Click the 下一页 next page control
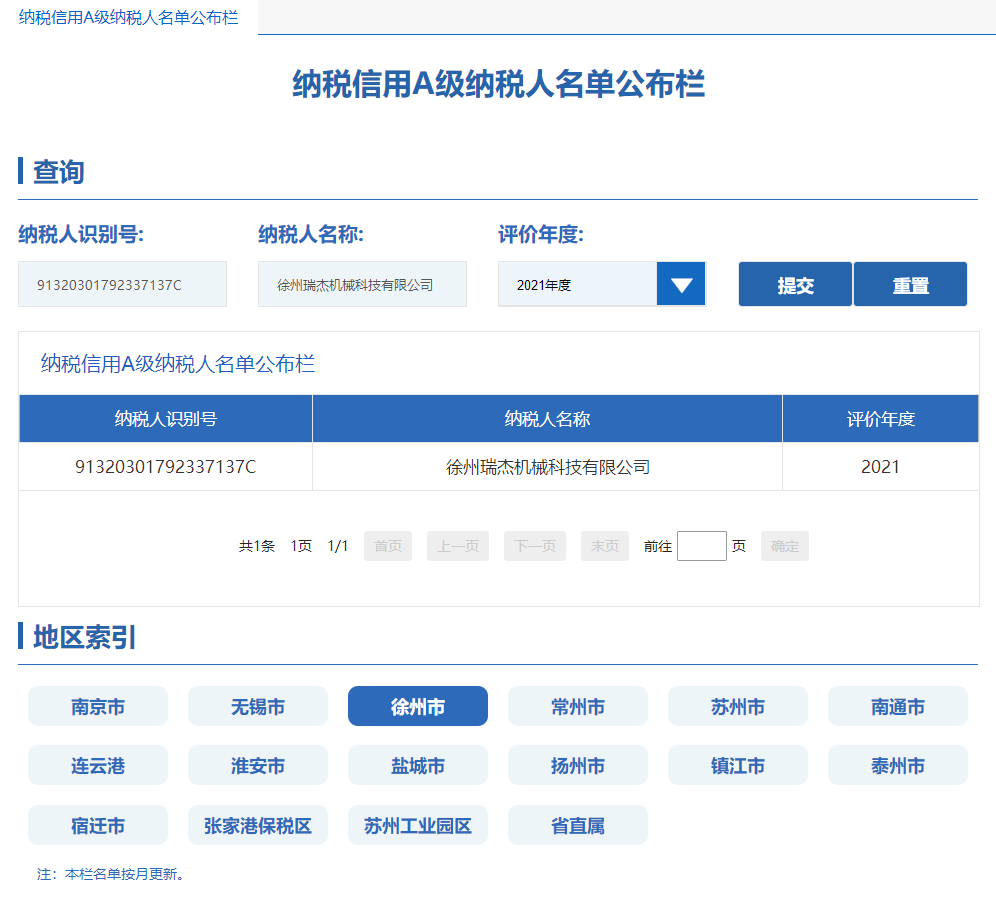Image resolution: width=996 pixels, height=902 pixels. [534, 546]
